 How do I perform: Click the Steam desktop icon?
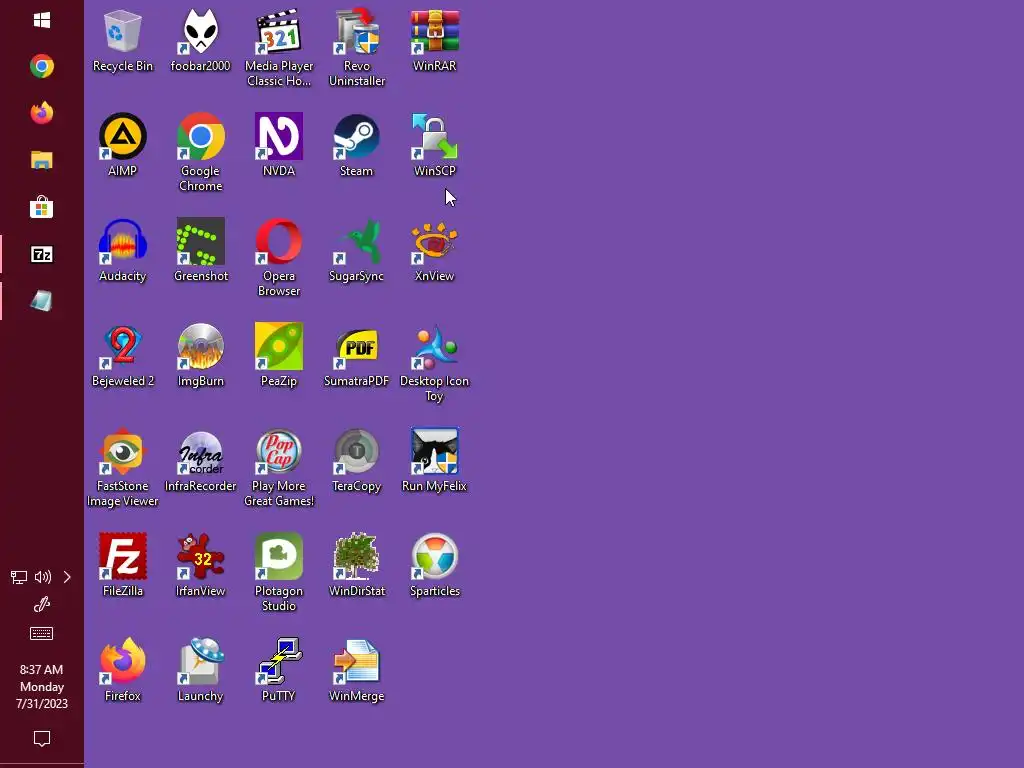pyautogui.click(x=357, y=145)
